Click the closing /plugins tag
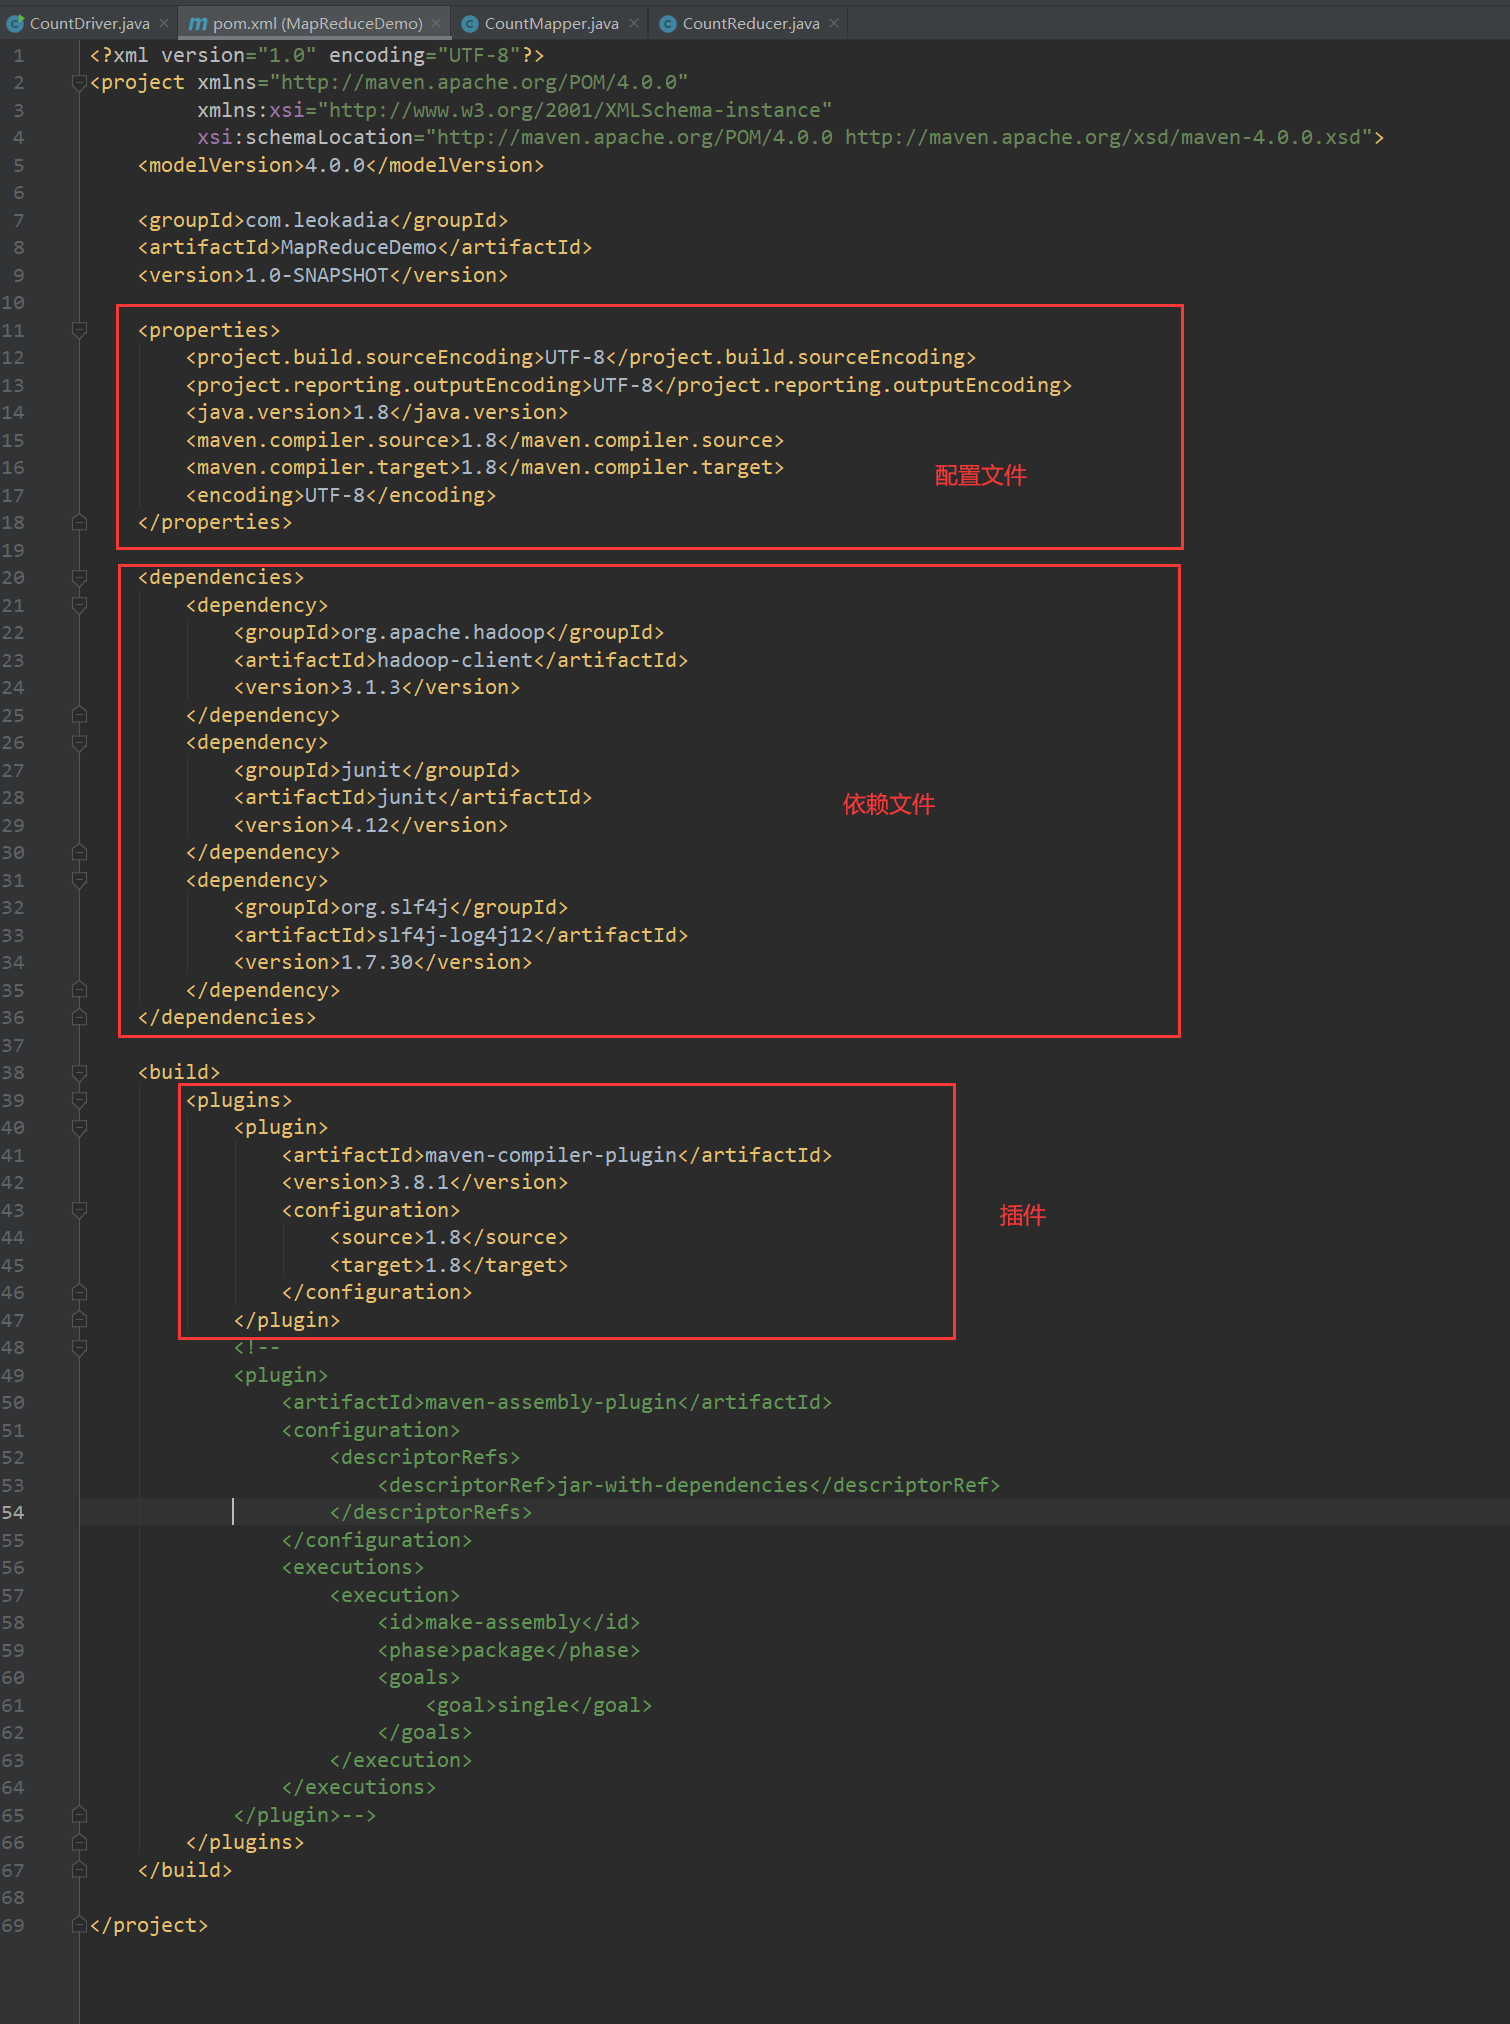This screenshot has width=1510, height=2024. [245, 1842]
